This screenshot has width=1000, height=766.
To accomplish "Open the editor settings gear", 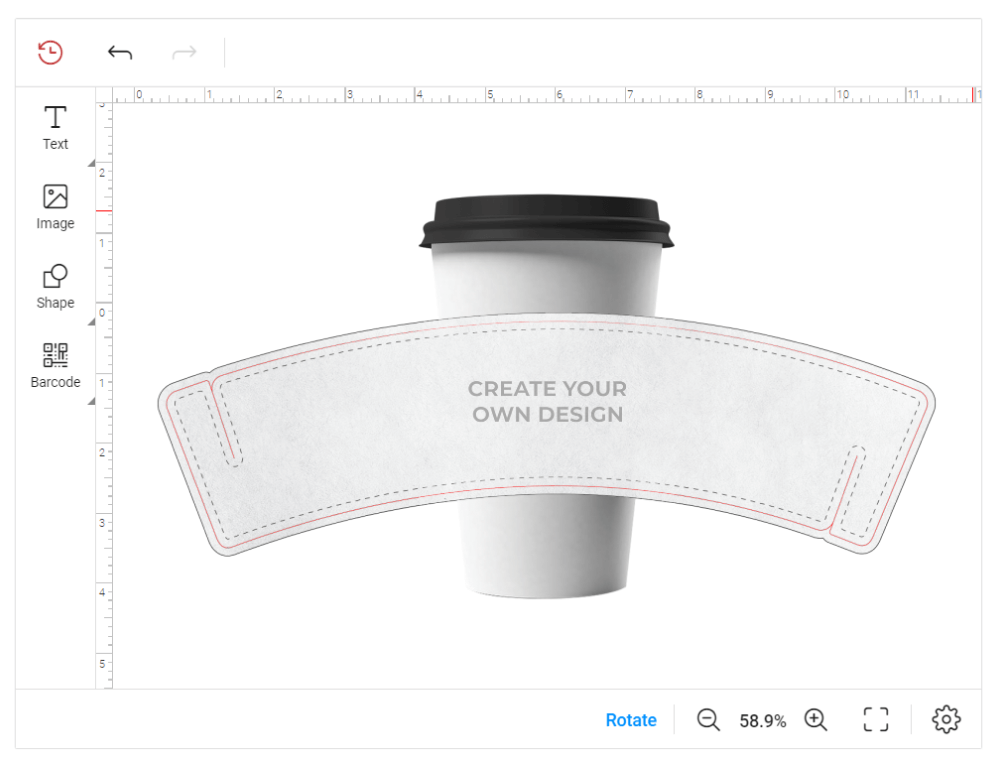I will 945,719.
